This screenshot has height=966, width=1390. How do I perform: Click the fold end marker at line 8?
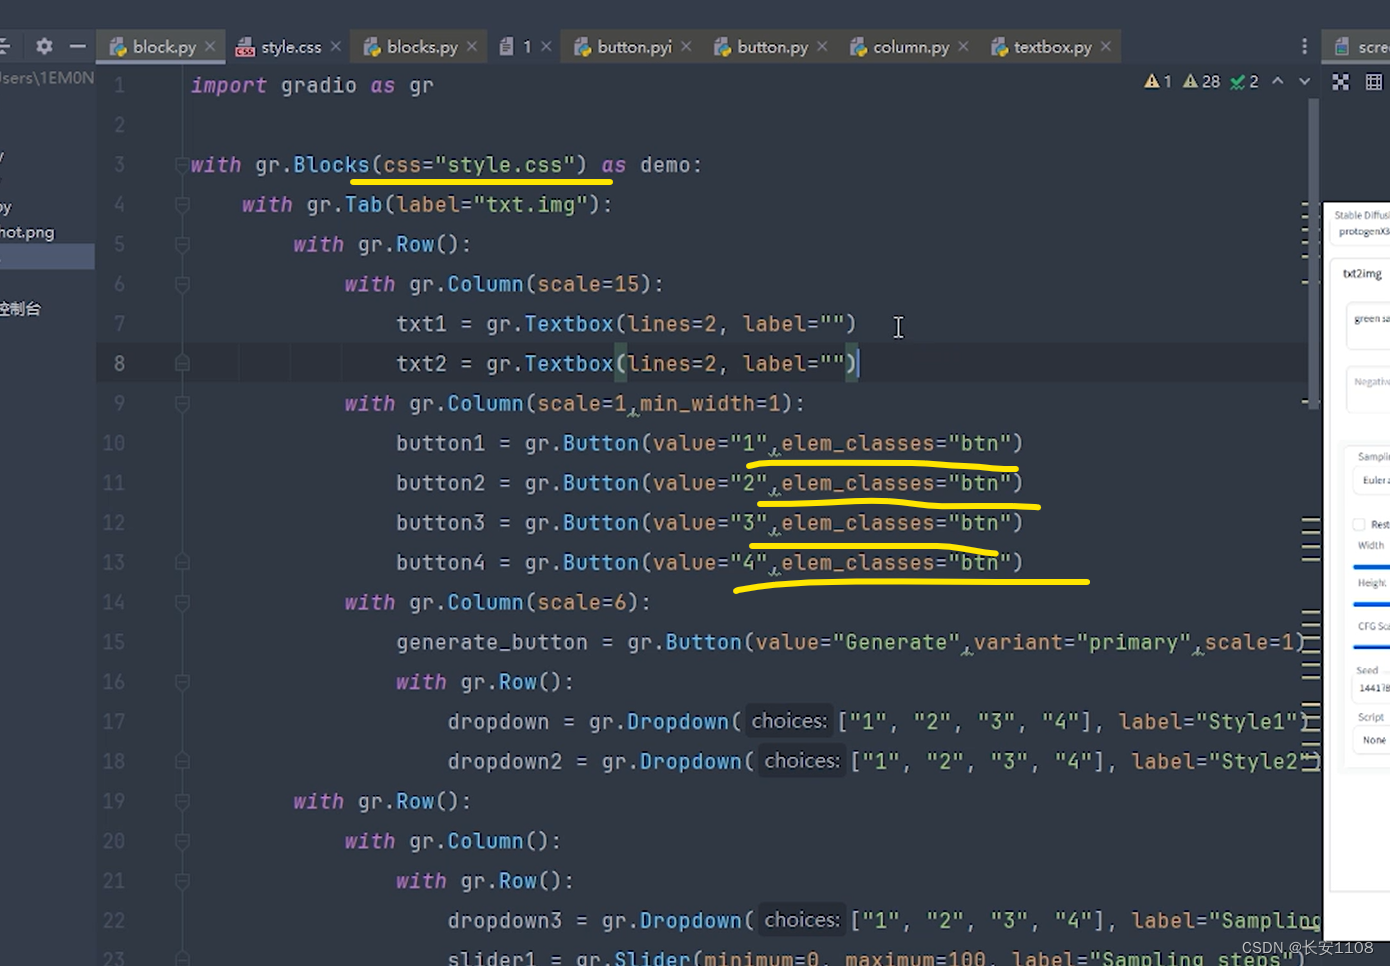click(182, 364)
